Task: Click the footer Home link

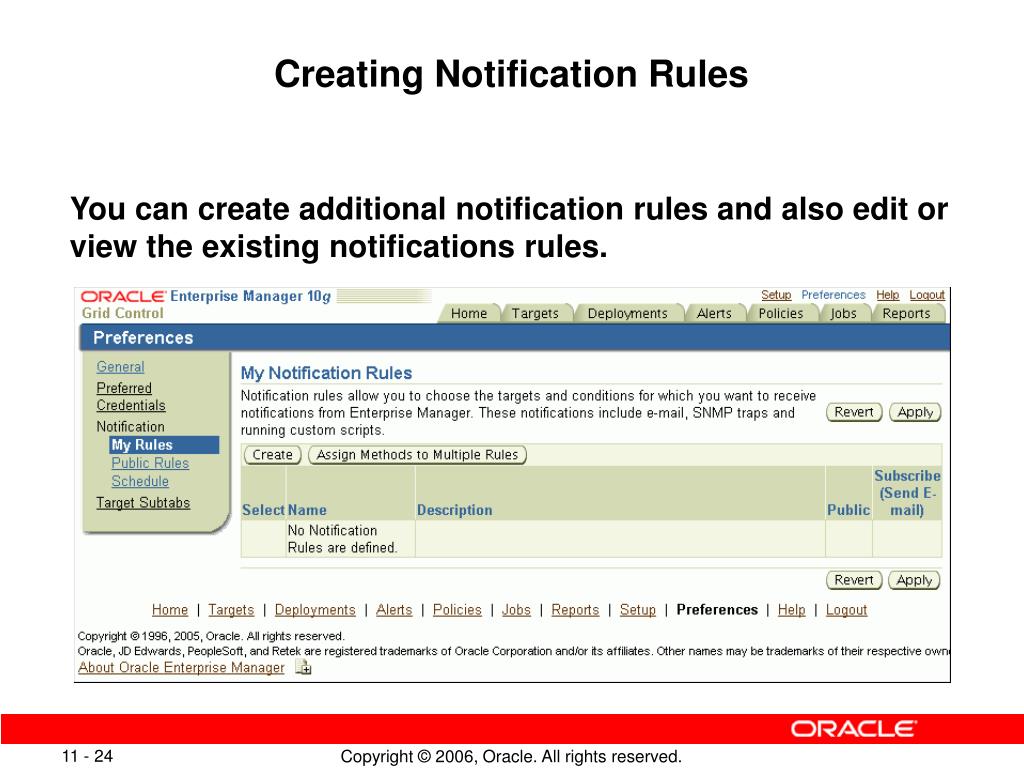Action: 170,610
